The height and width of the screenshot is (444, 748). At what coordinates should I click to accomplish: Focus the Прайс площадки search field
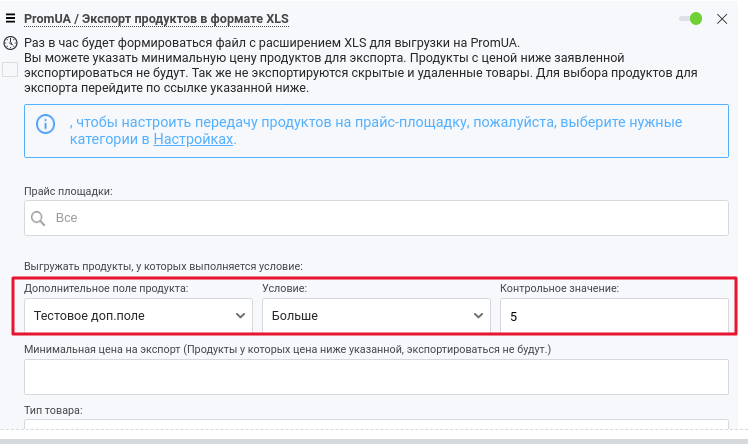pyautogui.click(x=376, y=218)
